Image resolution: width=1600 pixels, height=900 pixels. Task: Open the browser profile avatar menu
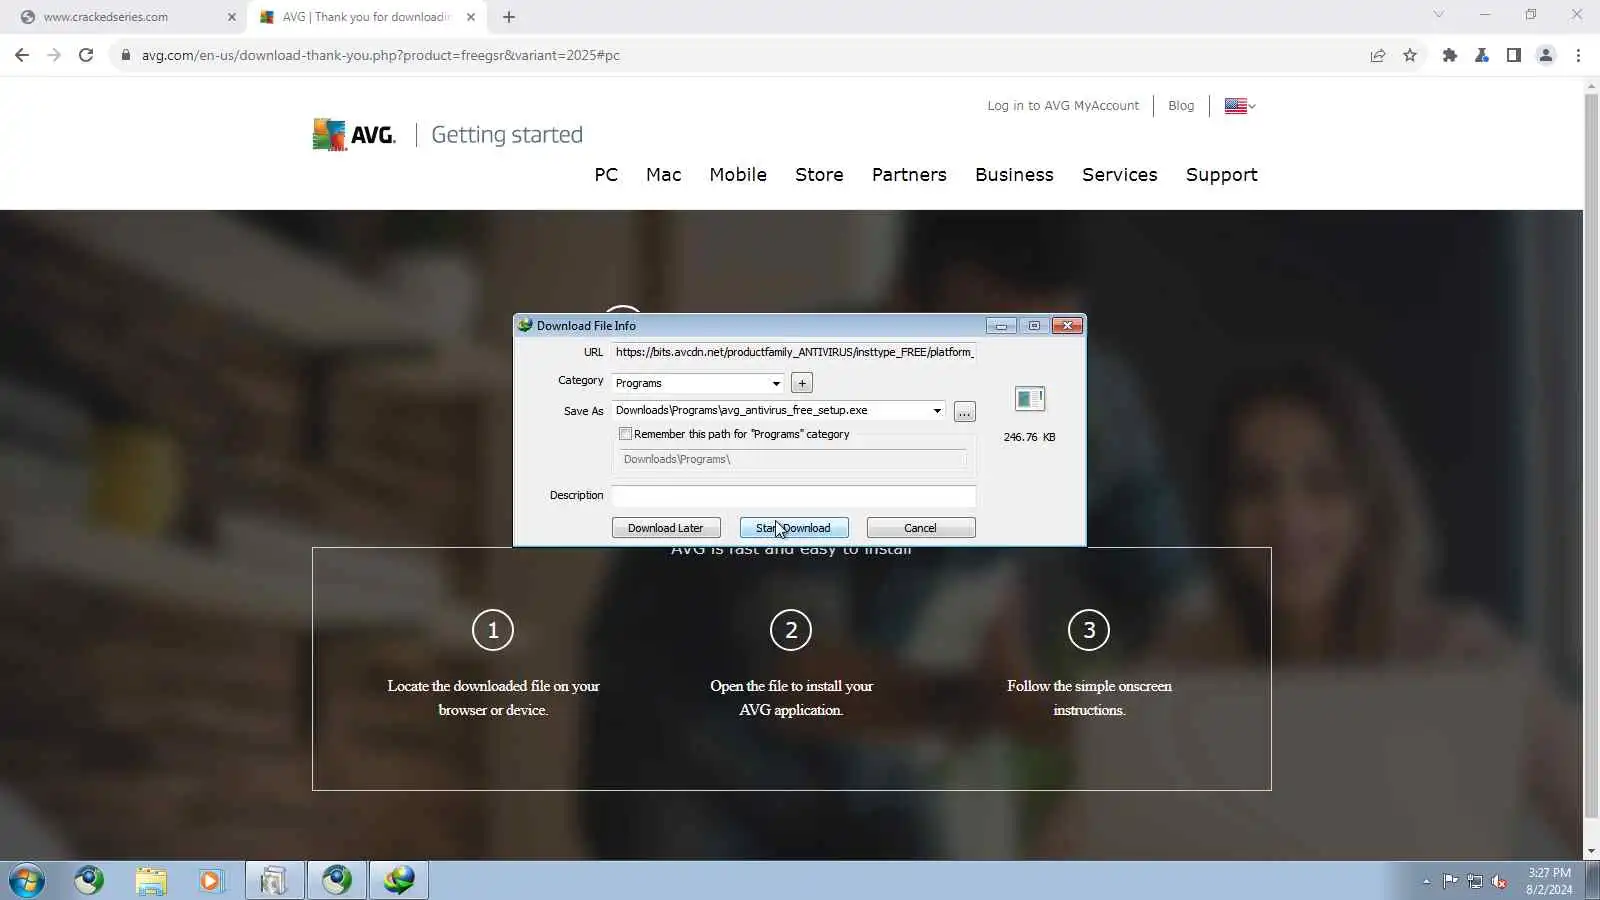pyautogui.click(x=1546, y=55)
